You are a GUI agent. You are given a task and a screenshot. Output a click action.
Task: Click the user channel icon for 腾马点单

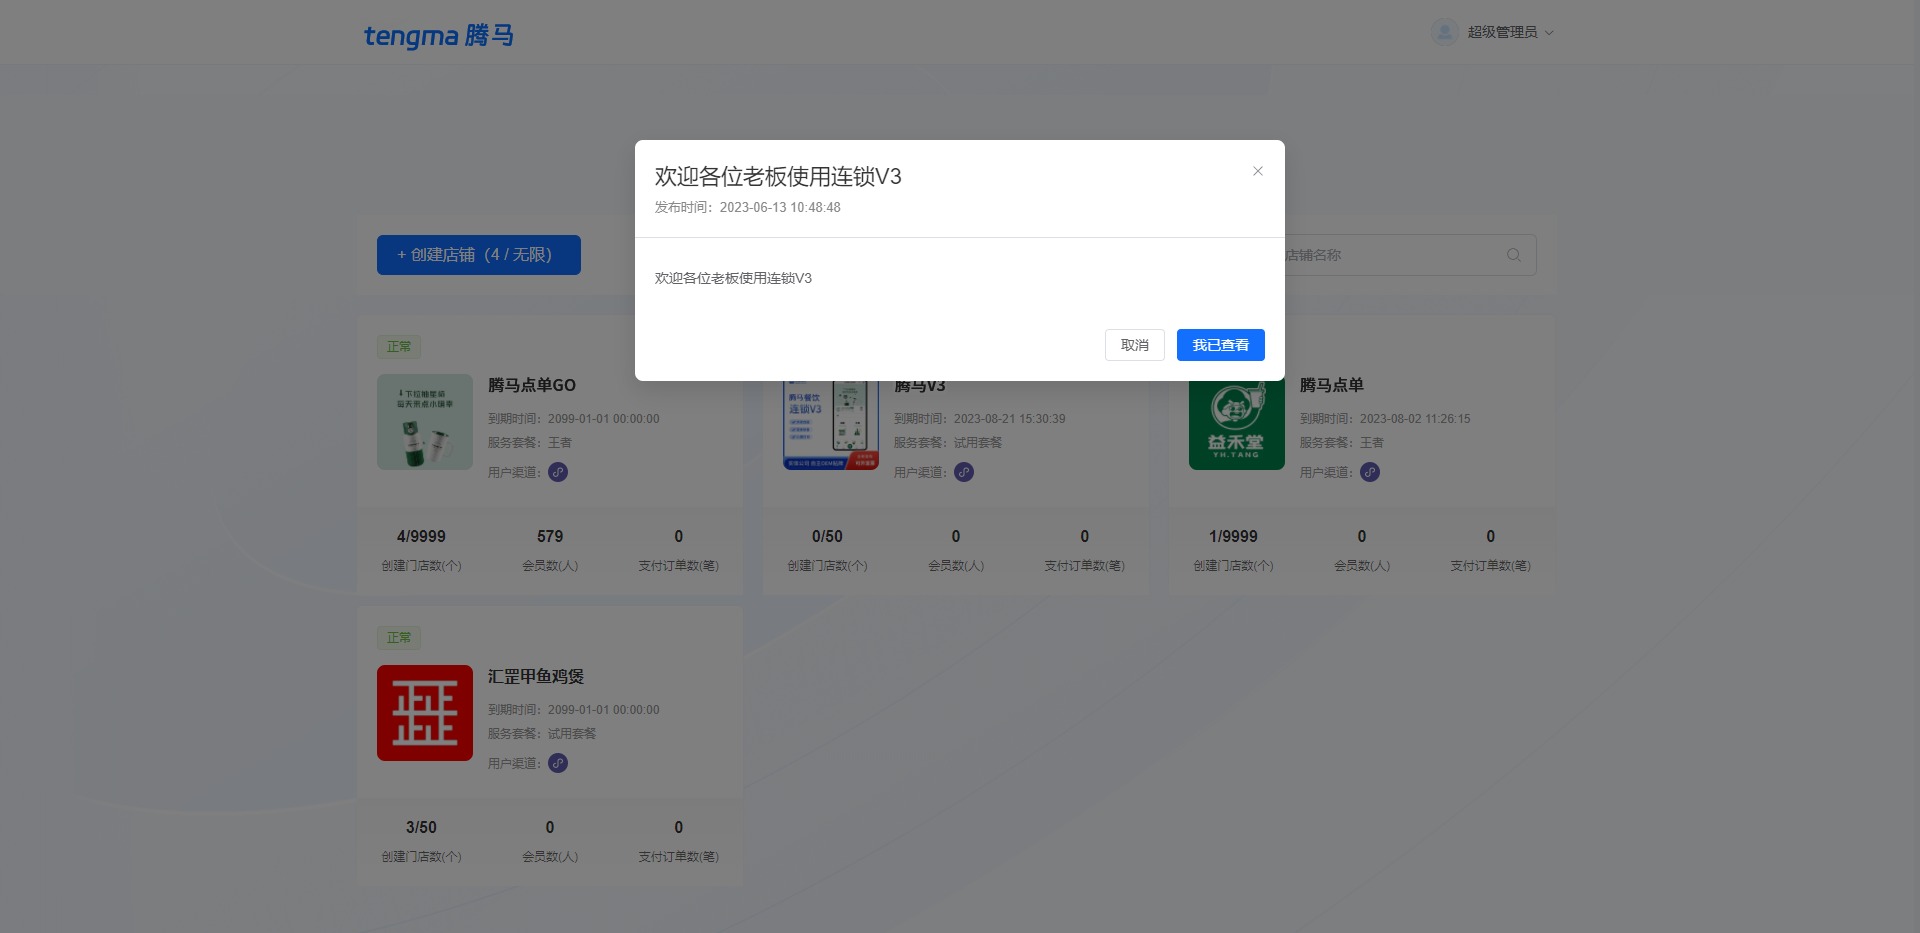pos(1370,472)
